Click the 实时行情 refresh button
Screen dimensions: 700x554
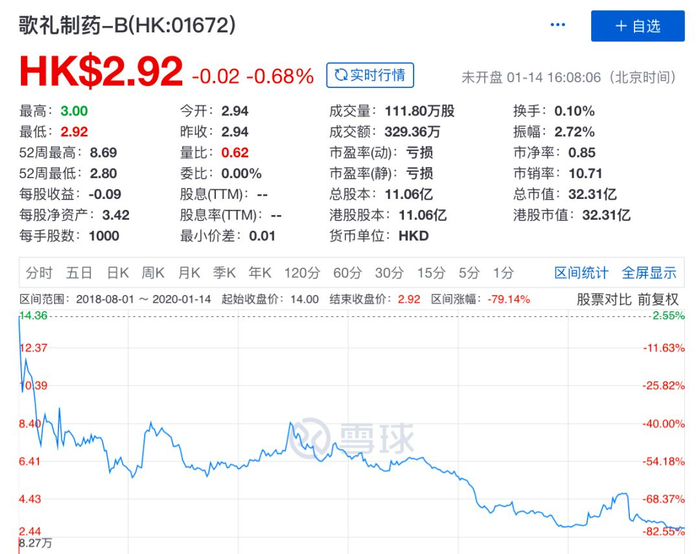tap(370, 75)
